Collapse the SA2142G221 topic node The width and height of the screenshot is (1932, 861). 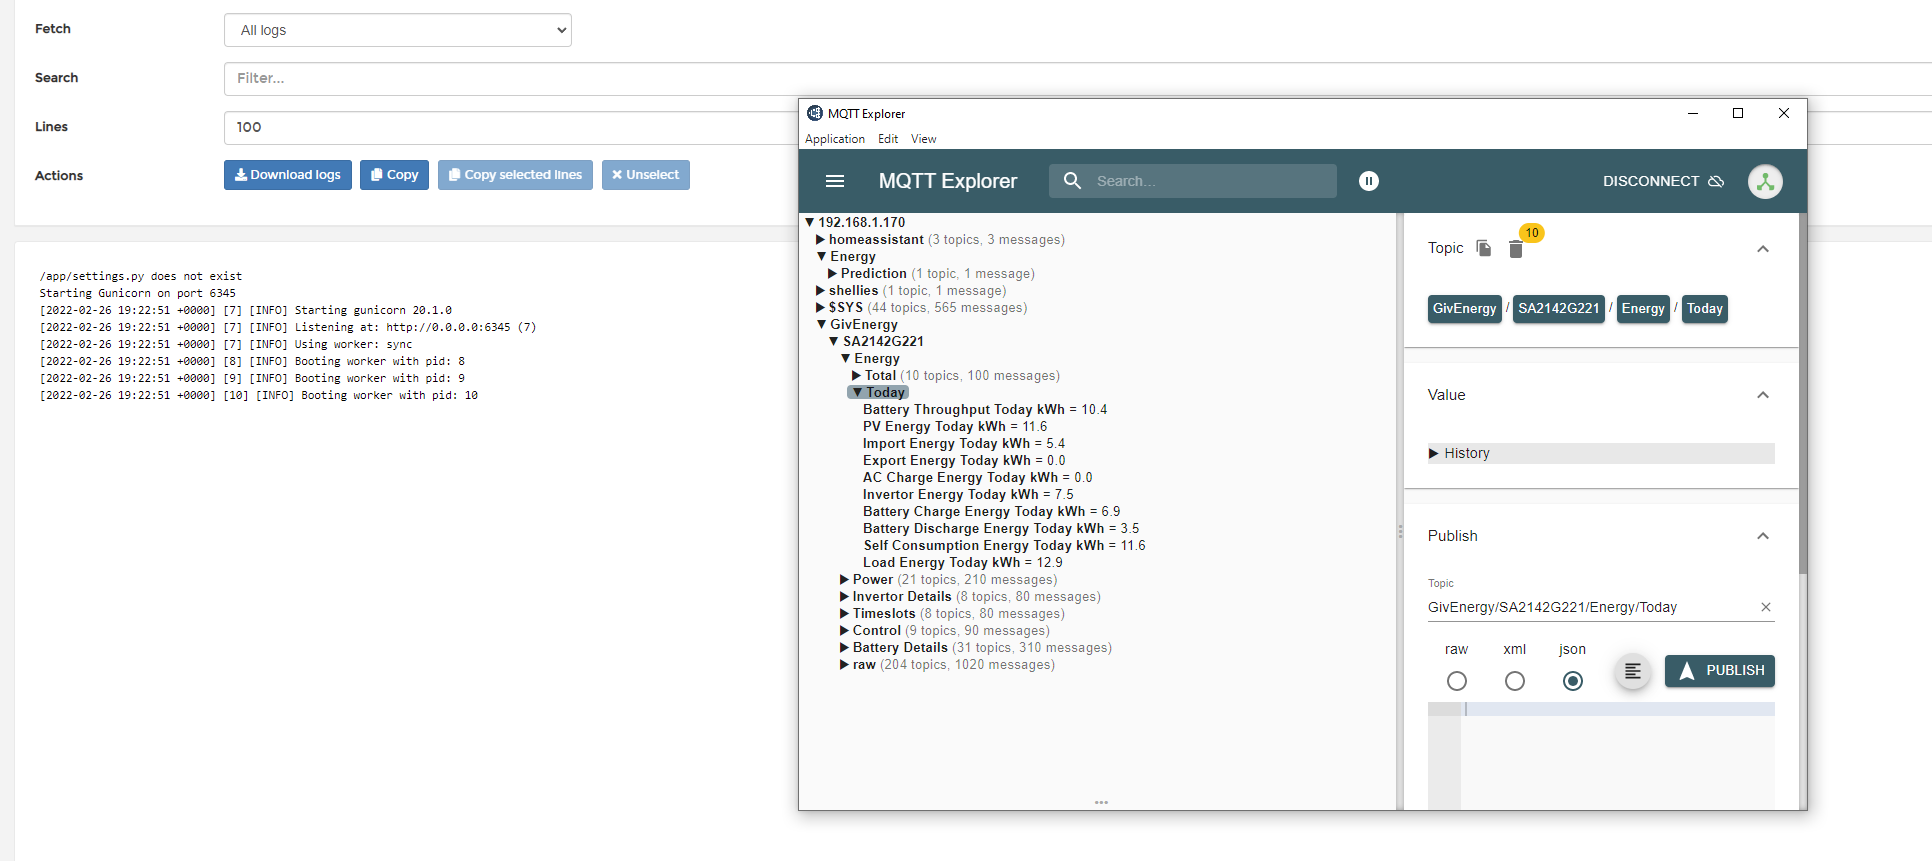(x=834, y=342)
